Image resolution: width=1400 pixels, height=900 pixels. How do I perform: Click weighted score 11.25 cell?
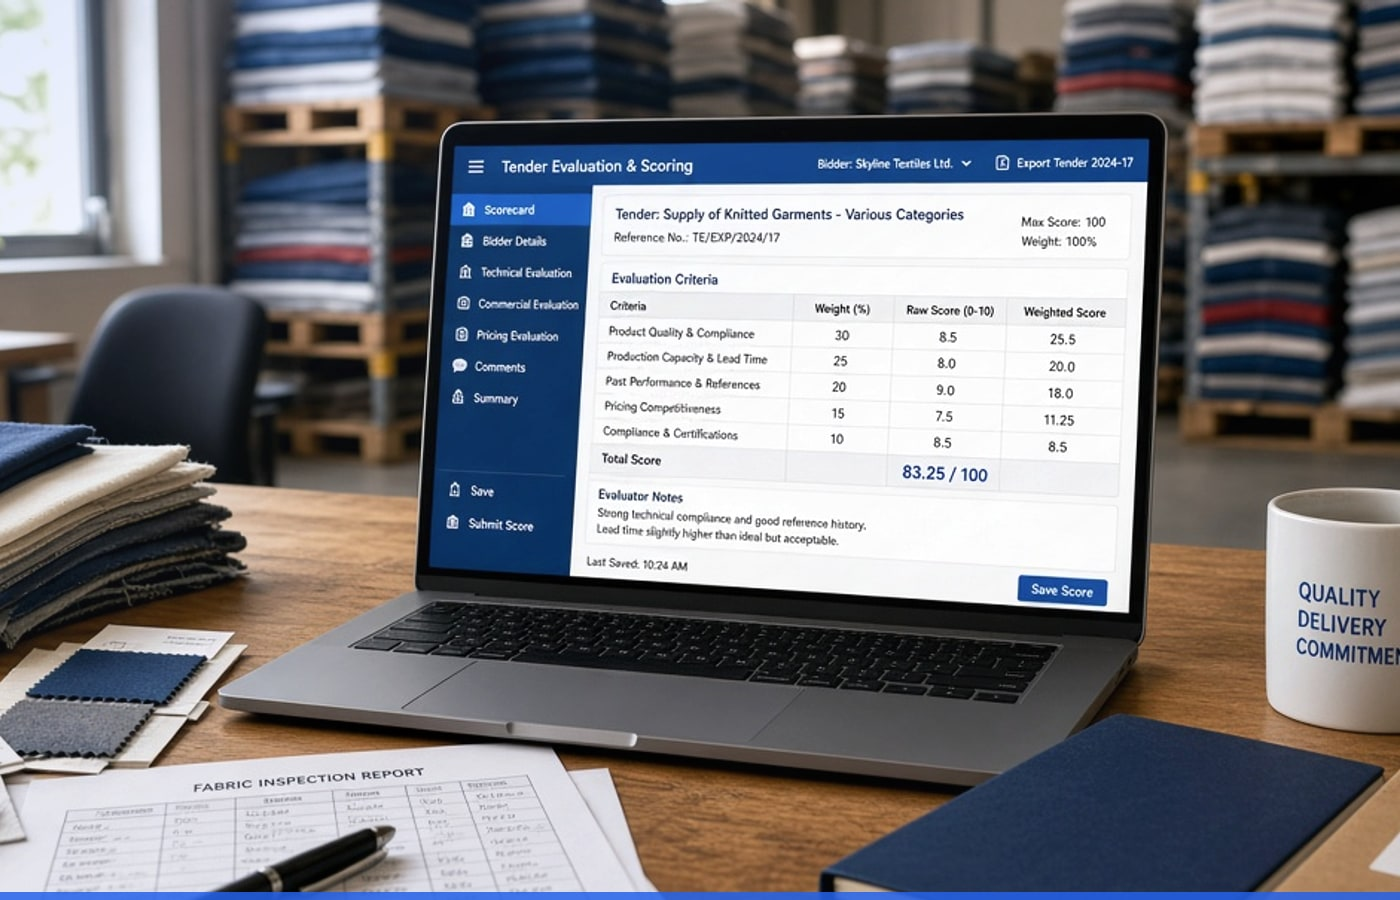pyautogui.click(x=1059, y=420)
